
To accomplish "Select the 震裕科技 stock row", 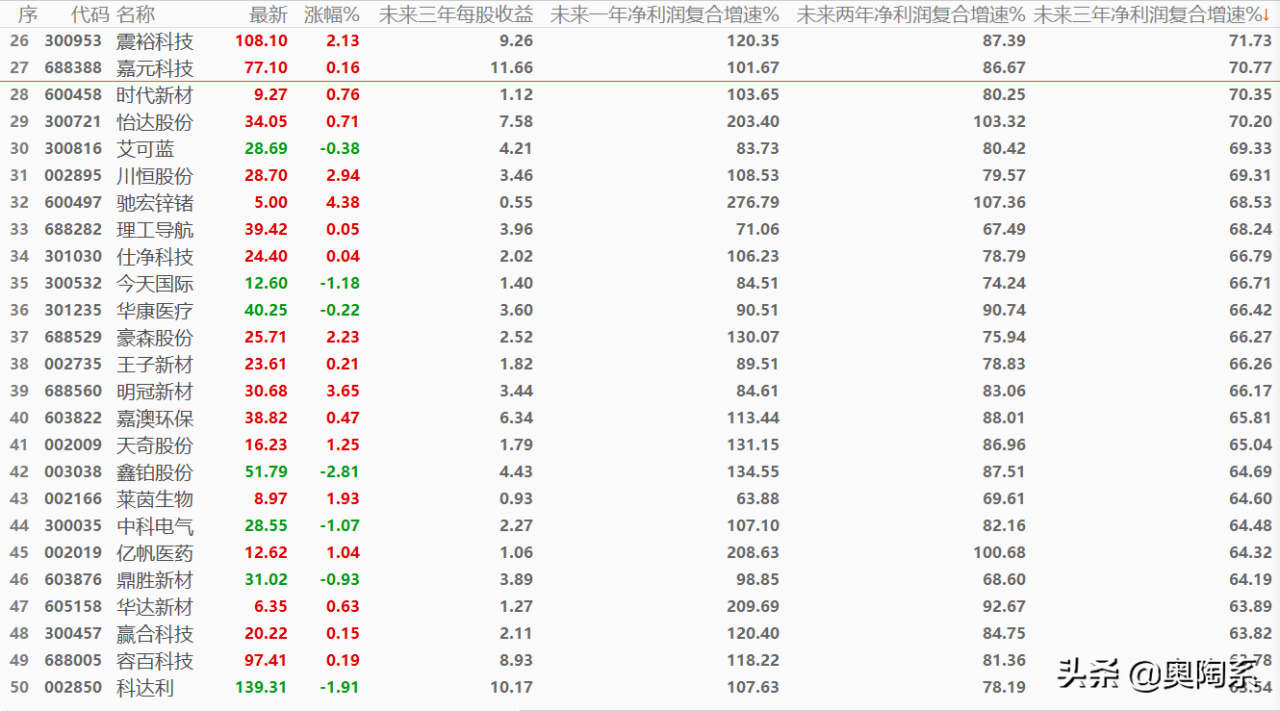I will [155, 41].
